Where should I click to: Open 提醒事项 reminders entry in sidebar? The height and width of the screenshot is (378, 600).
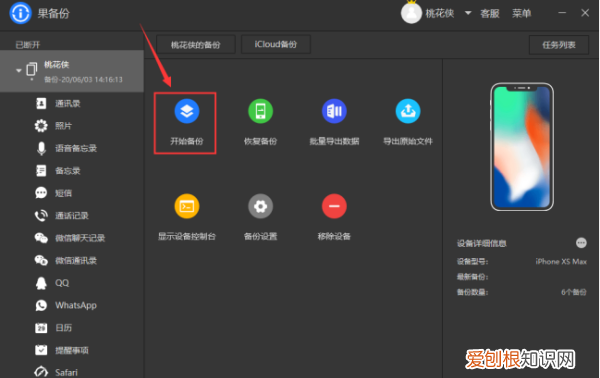point(72,350)
